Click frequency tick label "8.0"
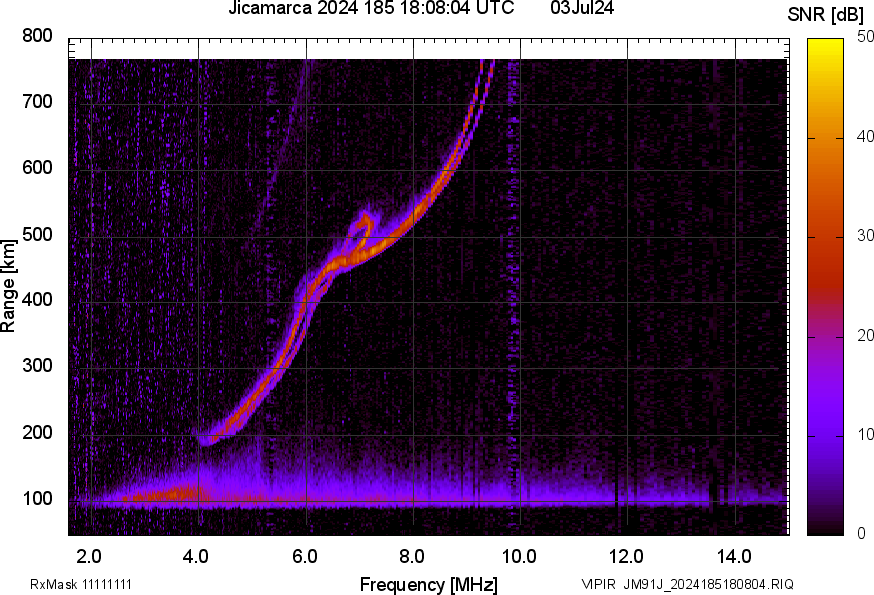Image resolution: width=874 pixels, height=595 pixels. 412,556
